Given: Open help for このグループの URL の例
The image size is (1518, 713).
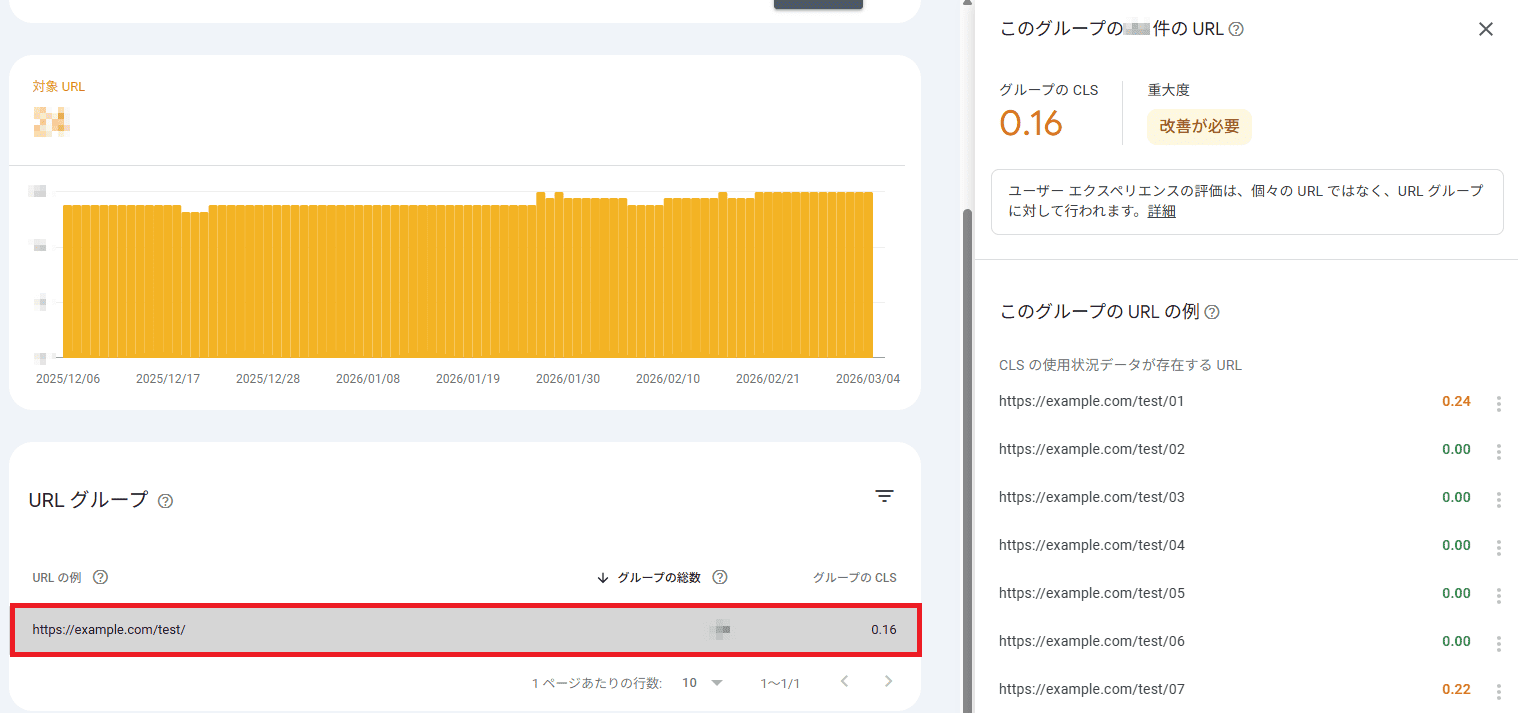Looking at the screenshot, I should coord(1212,312).
